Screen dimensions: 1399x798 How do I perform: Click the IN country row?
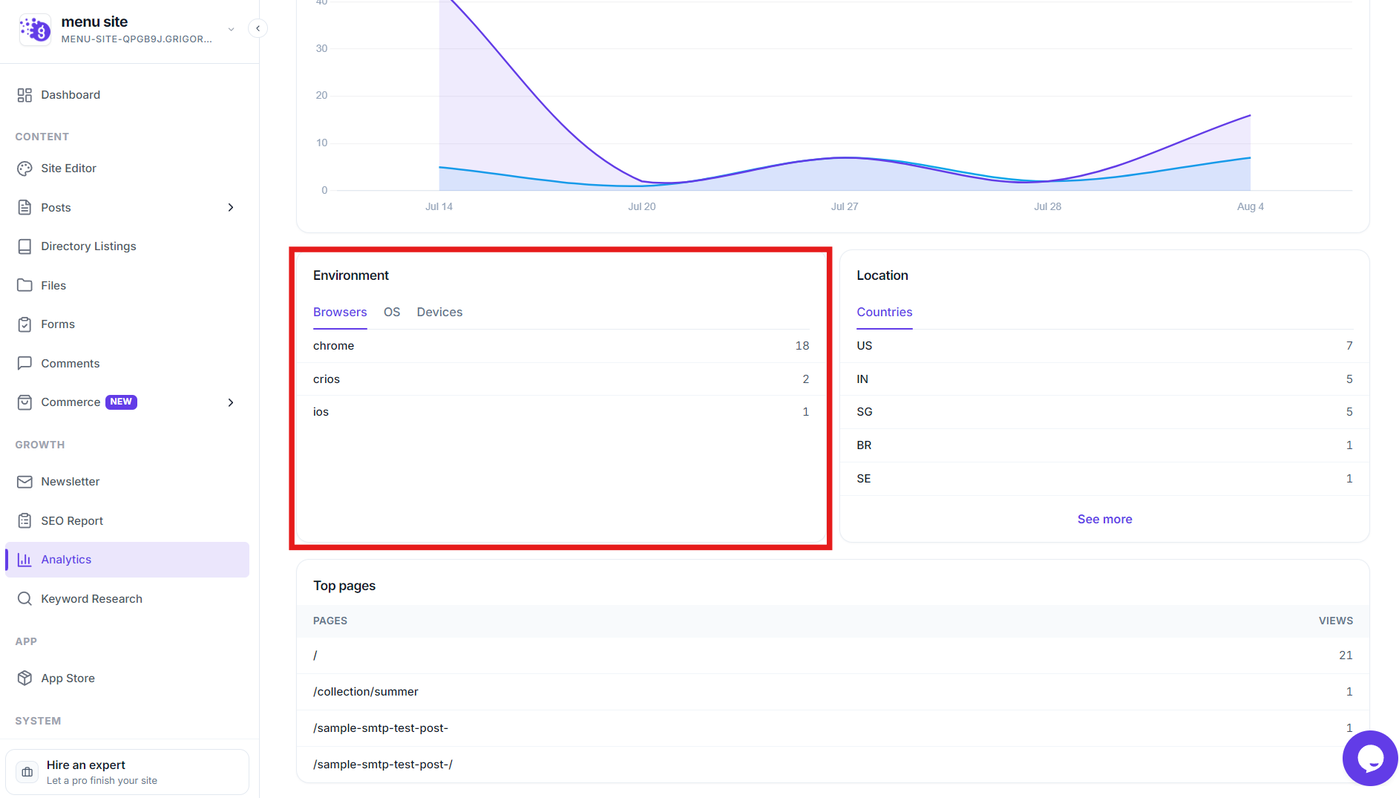(1104, 379)
